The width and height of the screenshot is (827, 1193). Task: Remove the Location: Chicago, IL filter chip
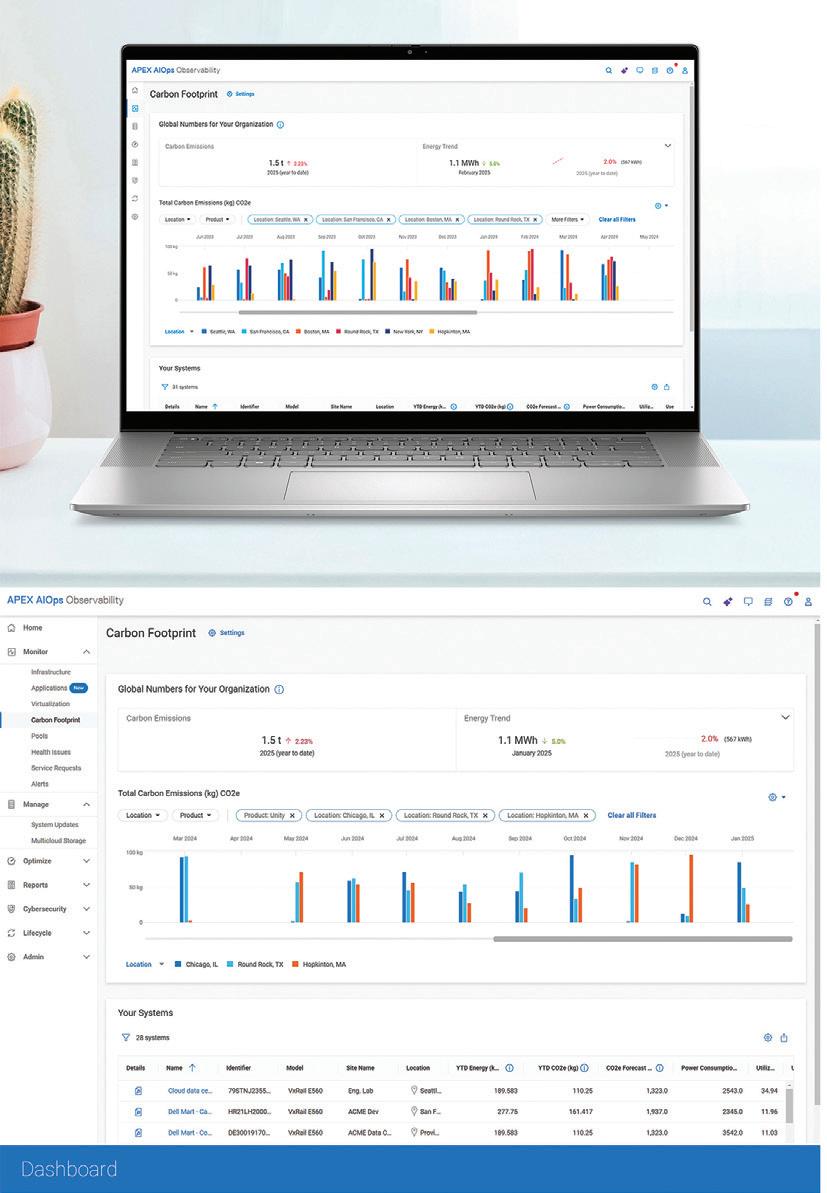point(382,816)
